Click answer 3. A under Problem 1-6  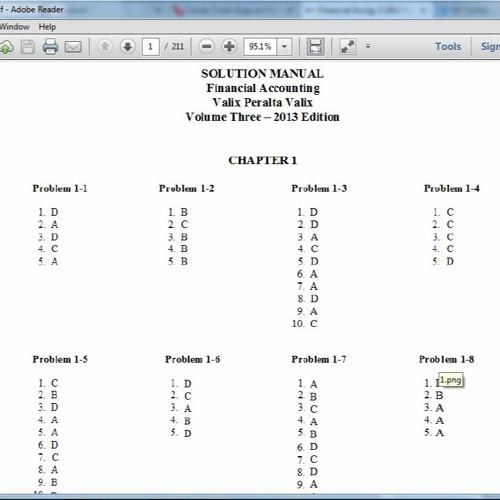[x=181, y=408]
